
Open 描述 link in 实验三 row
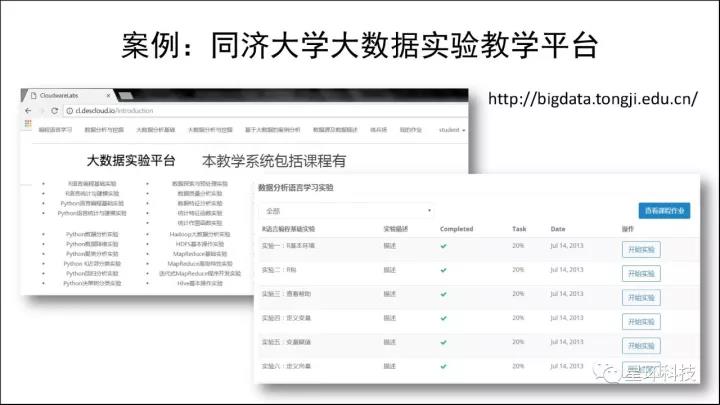pyautogui.click(x=389, y=294)
